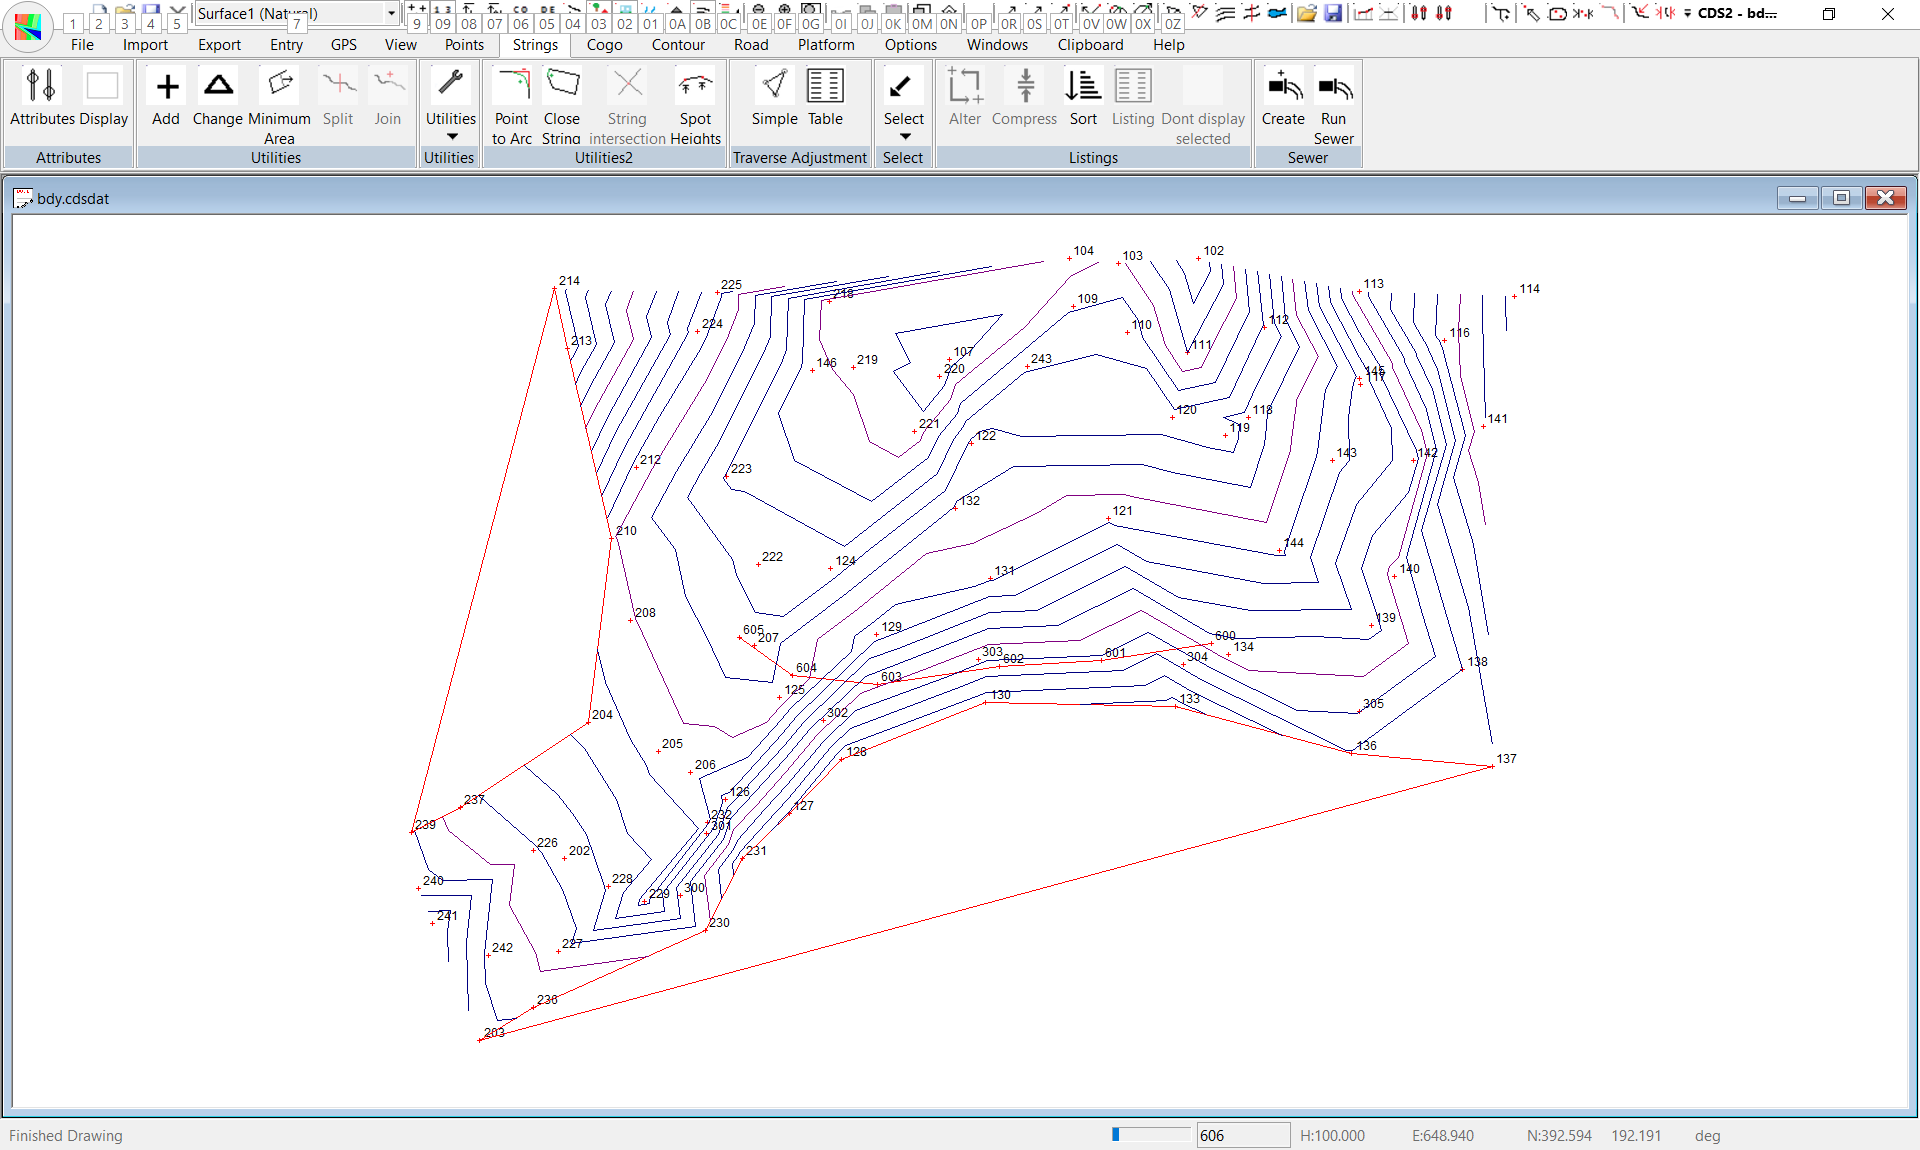1920x1150 pixels.
Task: Expand the Surface1 (Natural) combo box
Action: coord(391,13)
